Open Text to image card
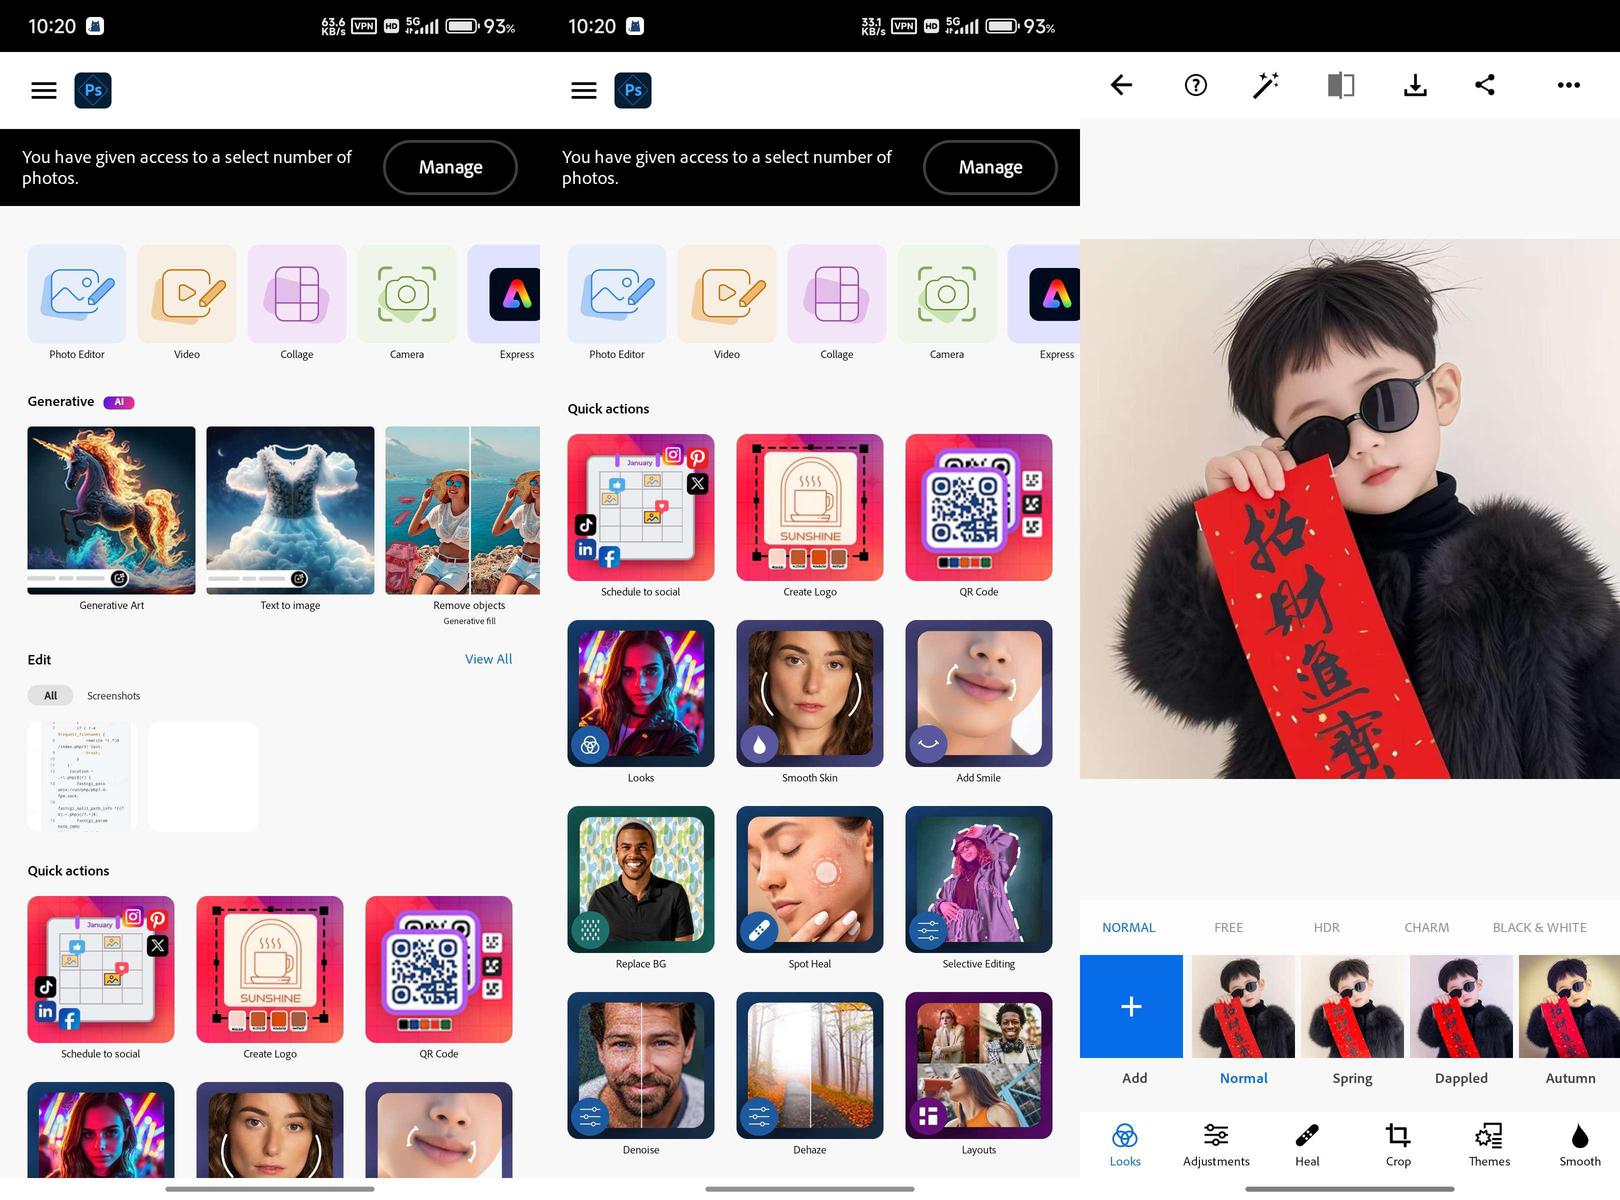 click(x=290, y=510)
